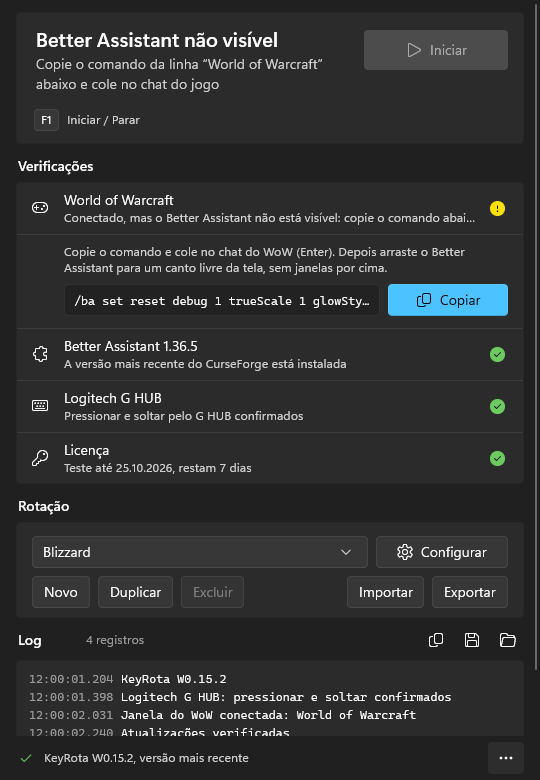The height and width of the screenshot is (780, 540).
Task: Click log line 'Janela do WoW conectada'
Action: point(269,715)
